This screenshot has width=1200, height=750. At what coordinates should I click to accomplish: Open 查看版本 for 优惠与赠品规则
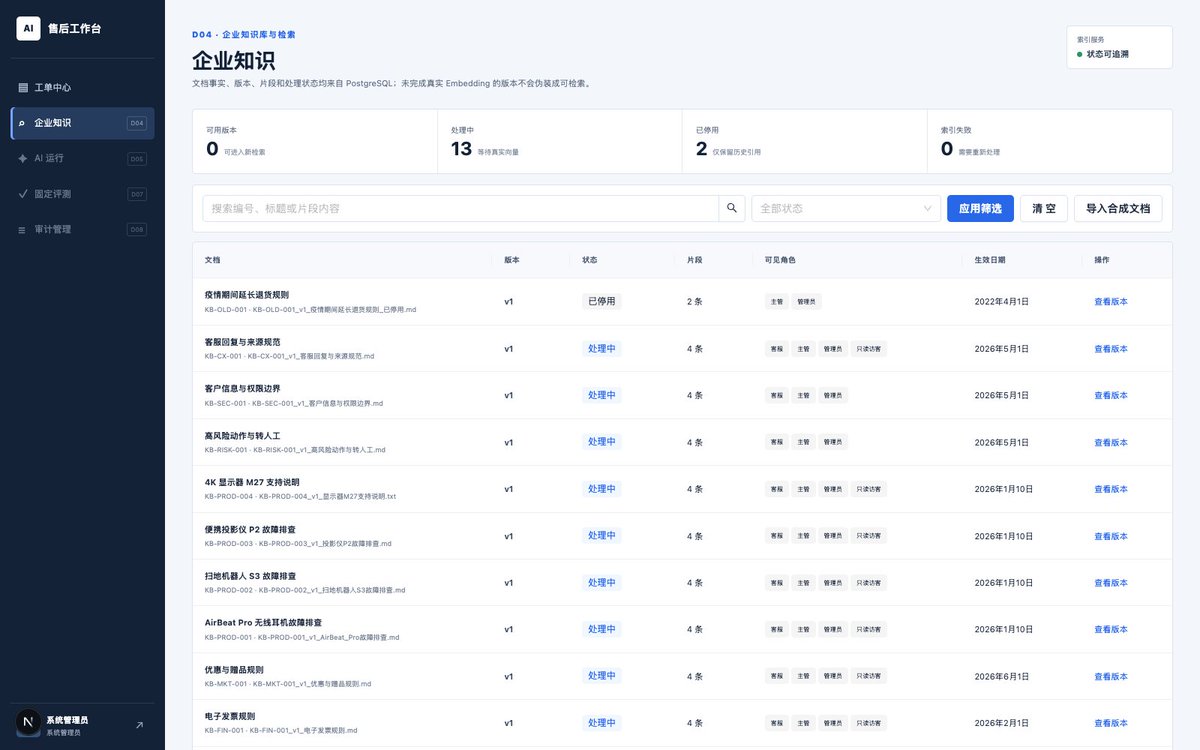tap(1111, 676)
